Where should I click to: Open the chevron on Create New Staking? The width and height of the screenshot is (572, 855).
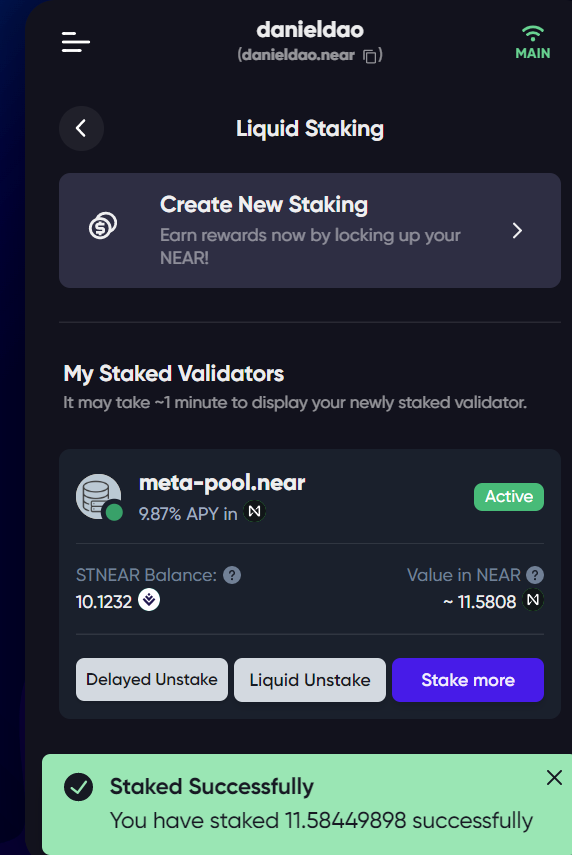tap(517, 231)
